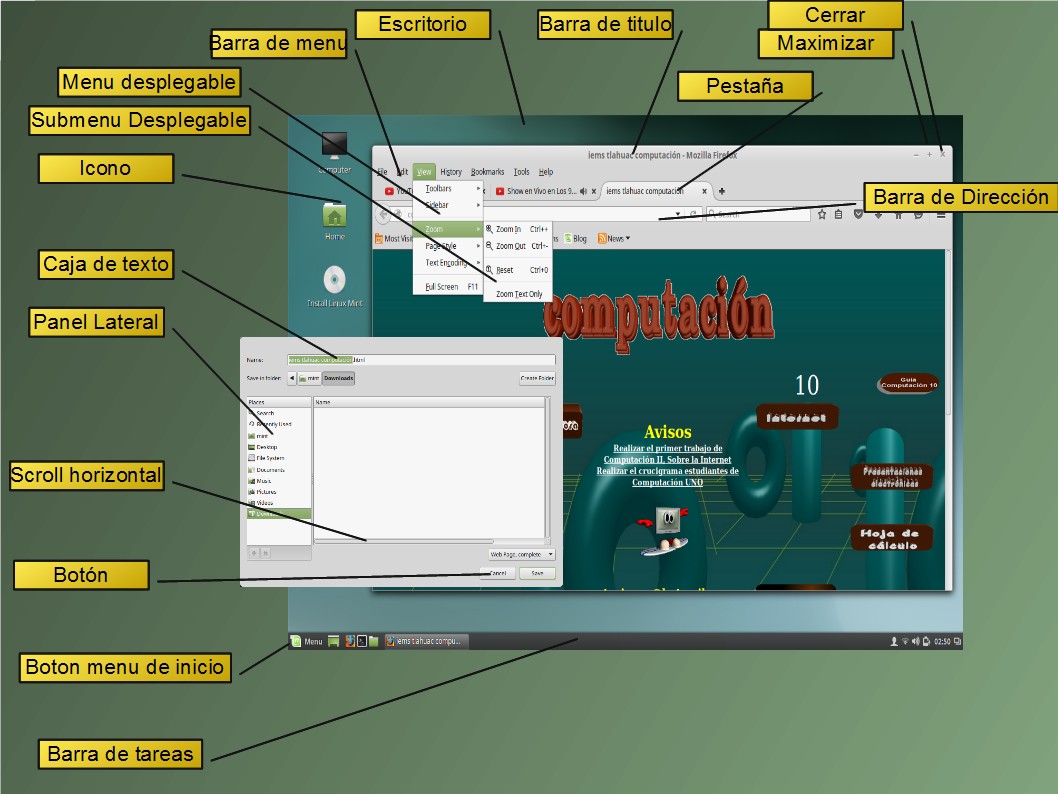
Task: Click the Name text field in save dialog
Action: pos(420,360)
